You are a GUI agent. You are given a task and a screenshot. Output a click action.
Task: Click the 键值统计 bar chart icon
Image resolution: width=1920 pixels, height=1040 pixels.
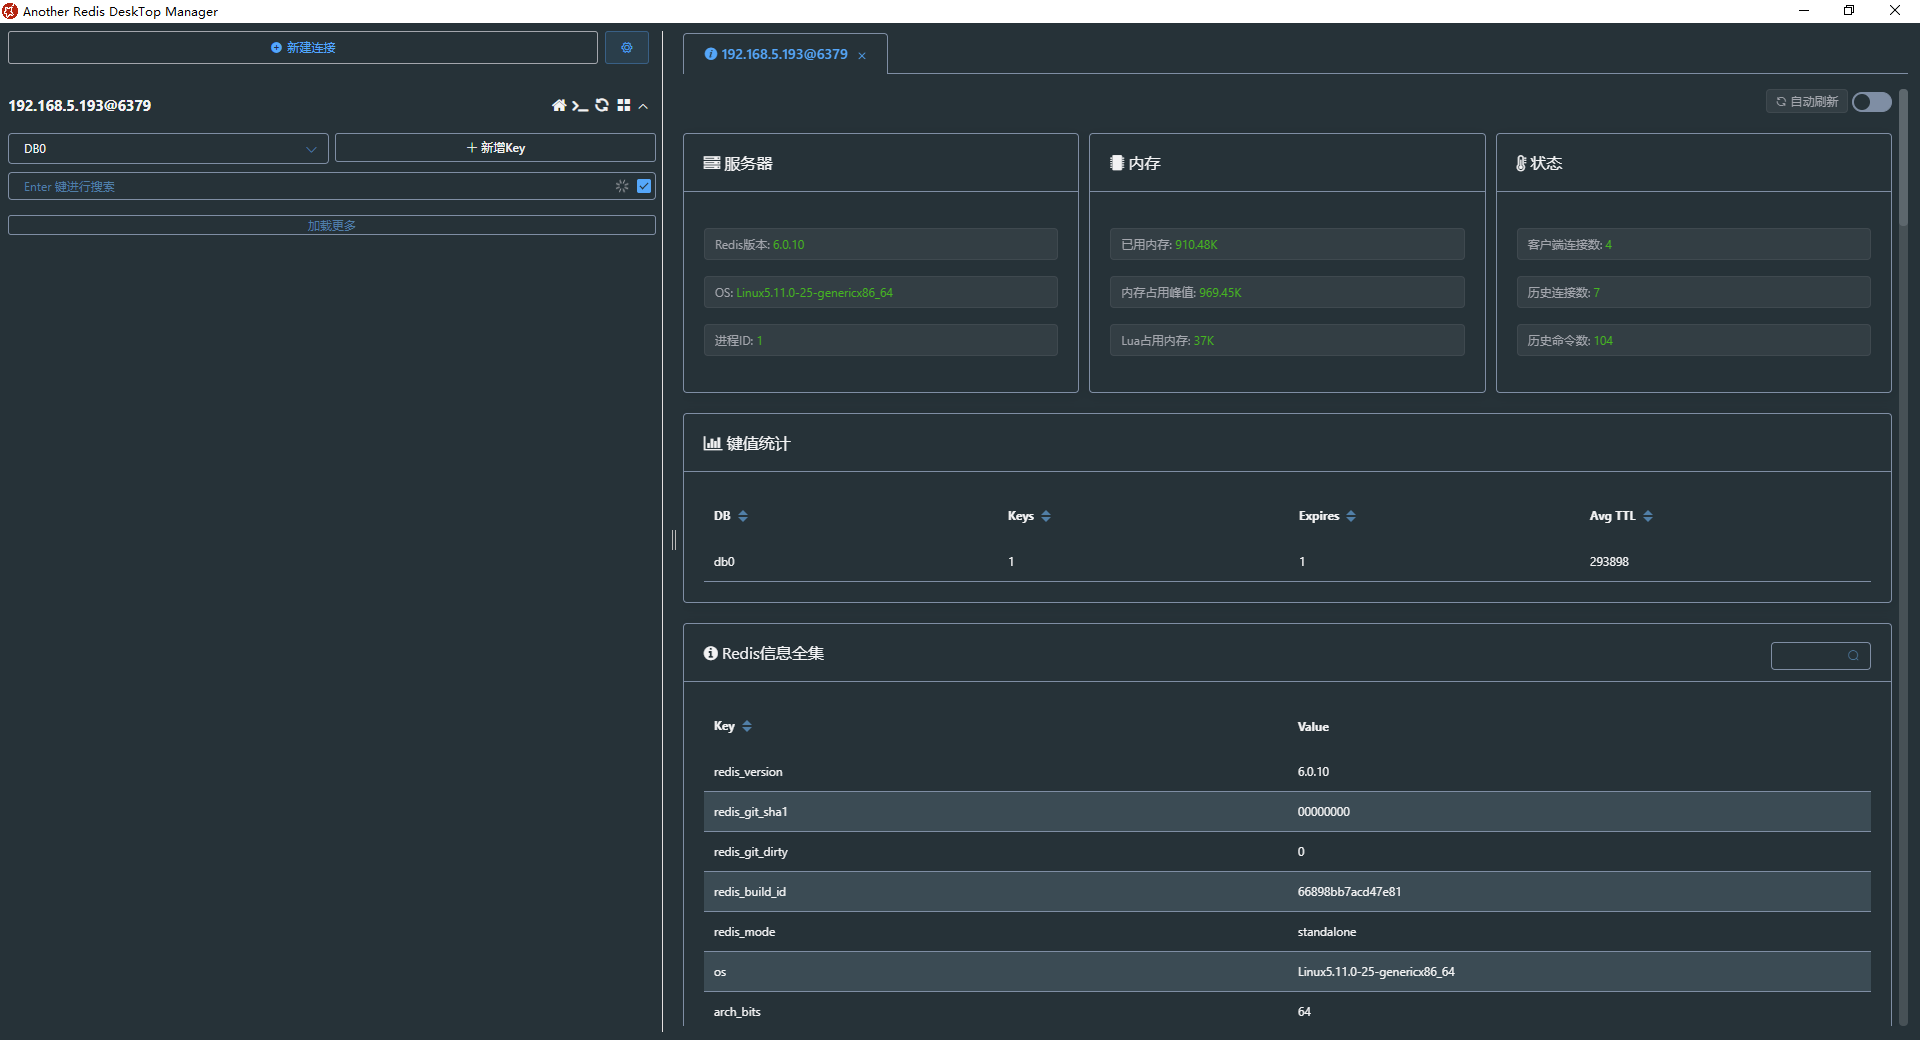(711, 443)
